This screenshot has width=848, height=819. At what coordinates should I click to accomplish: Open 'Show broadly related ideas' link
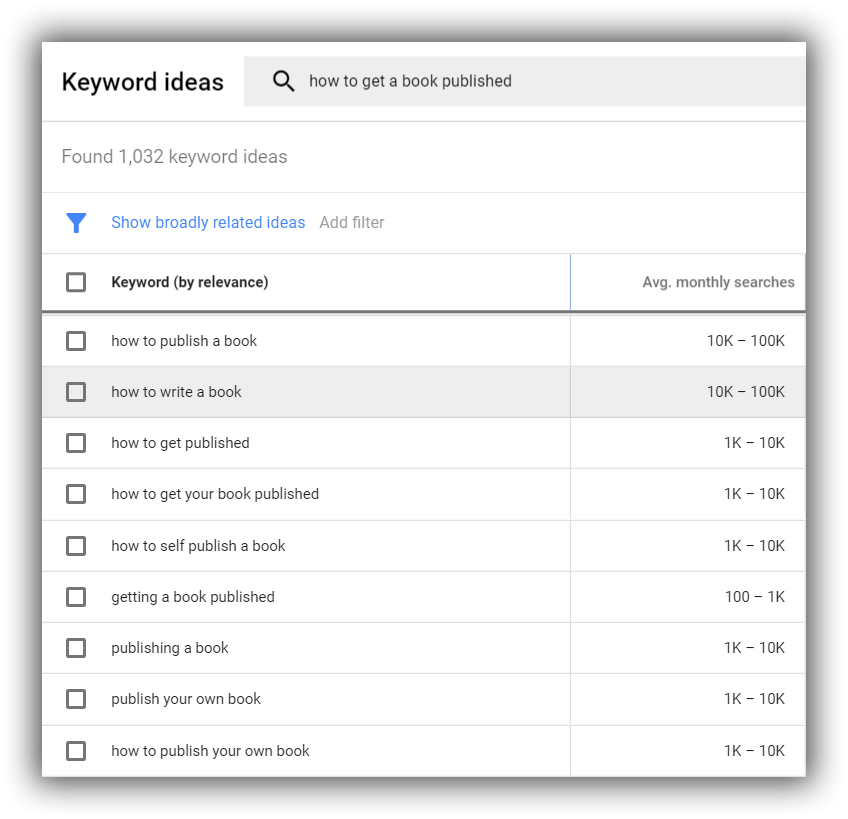click(208, 222)
